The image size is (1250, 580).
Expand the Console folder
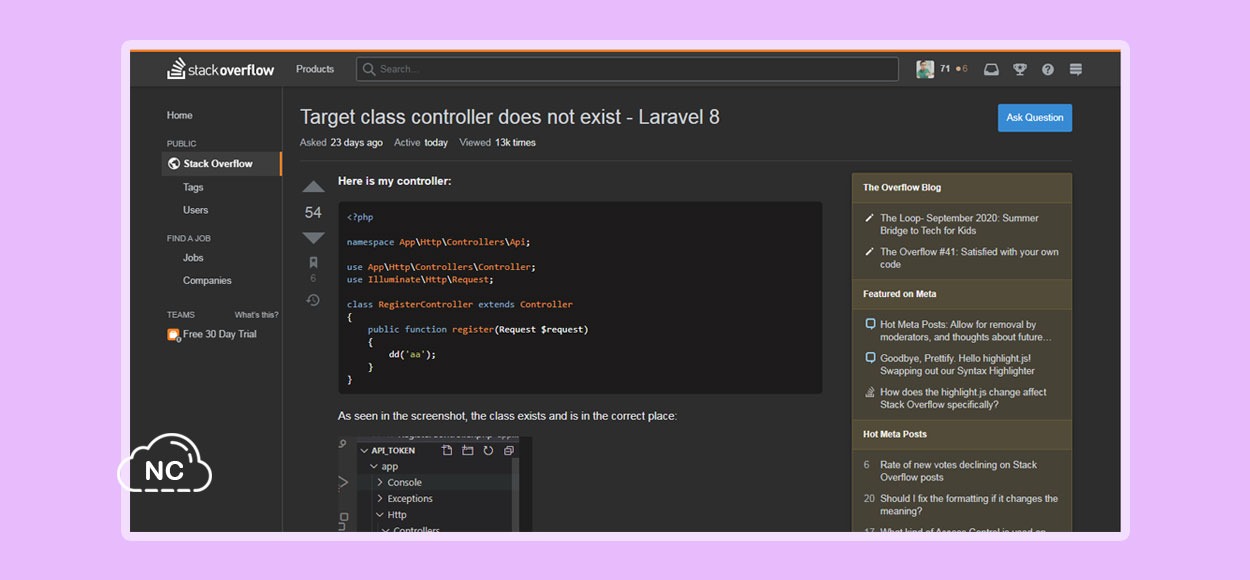pyautogui.click(x=380, y=482)
